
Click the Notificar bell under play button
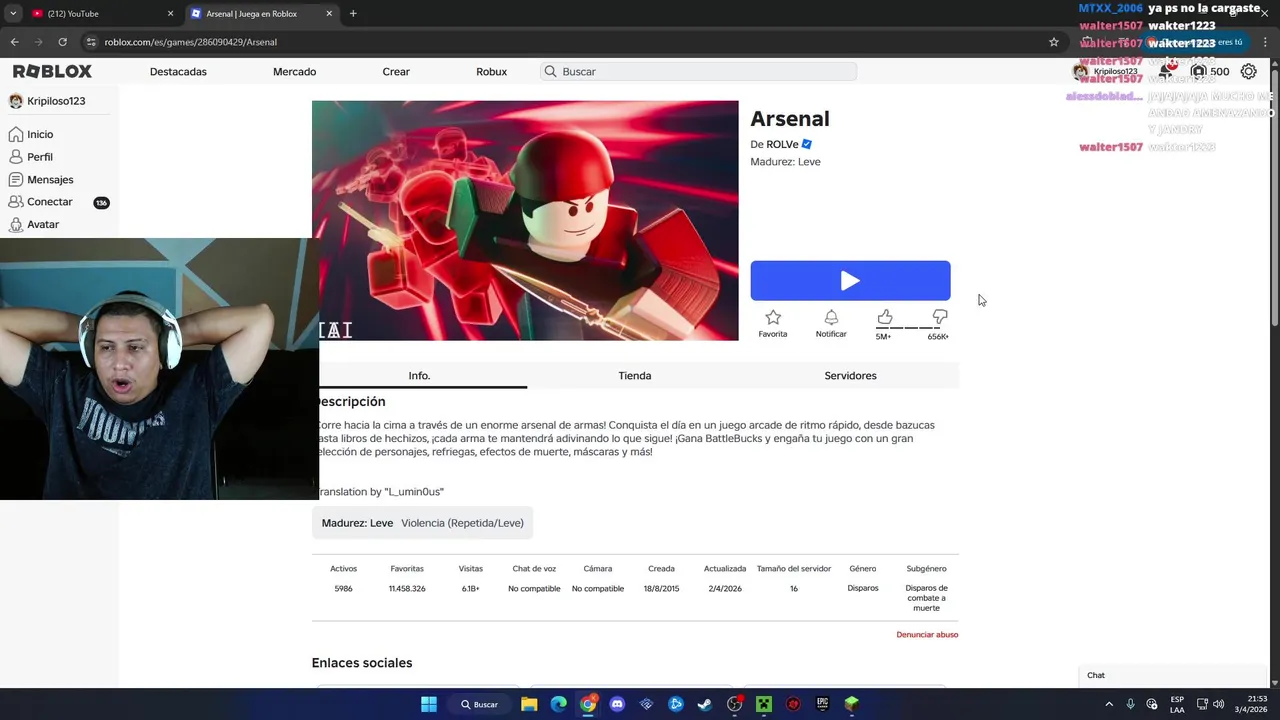point(831,318)
